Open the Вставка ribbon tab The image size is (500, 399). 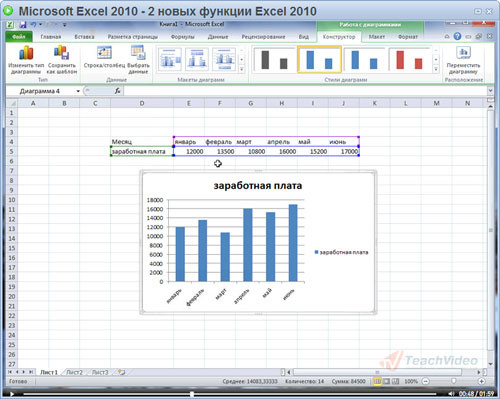click(x=84, y=37)
